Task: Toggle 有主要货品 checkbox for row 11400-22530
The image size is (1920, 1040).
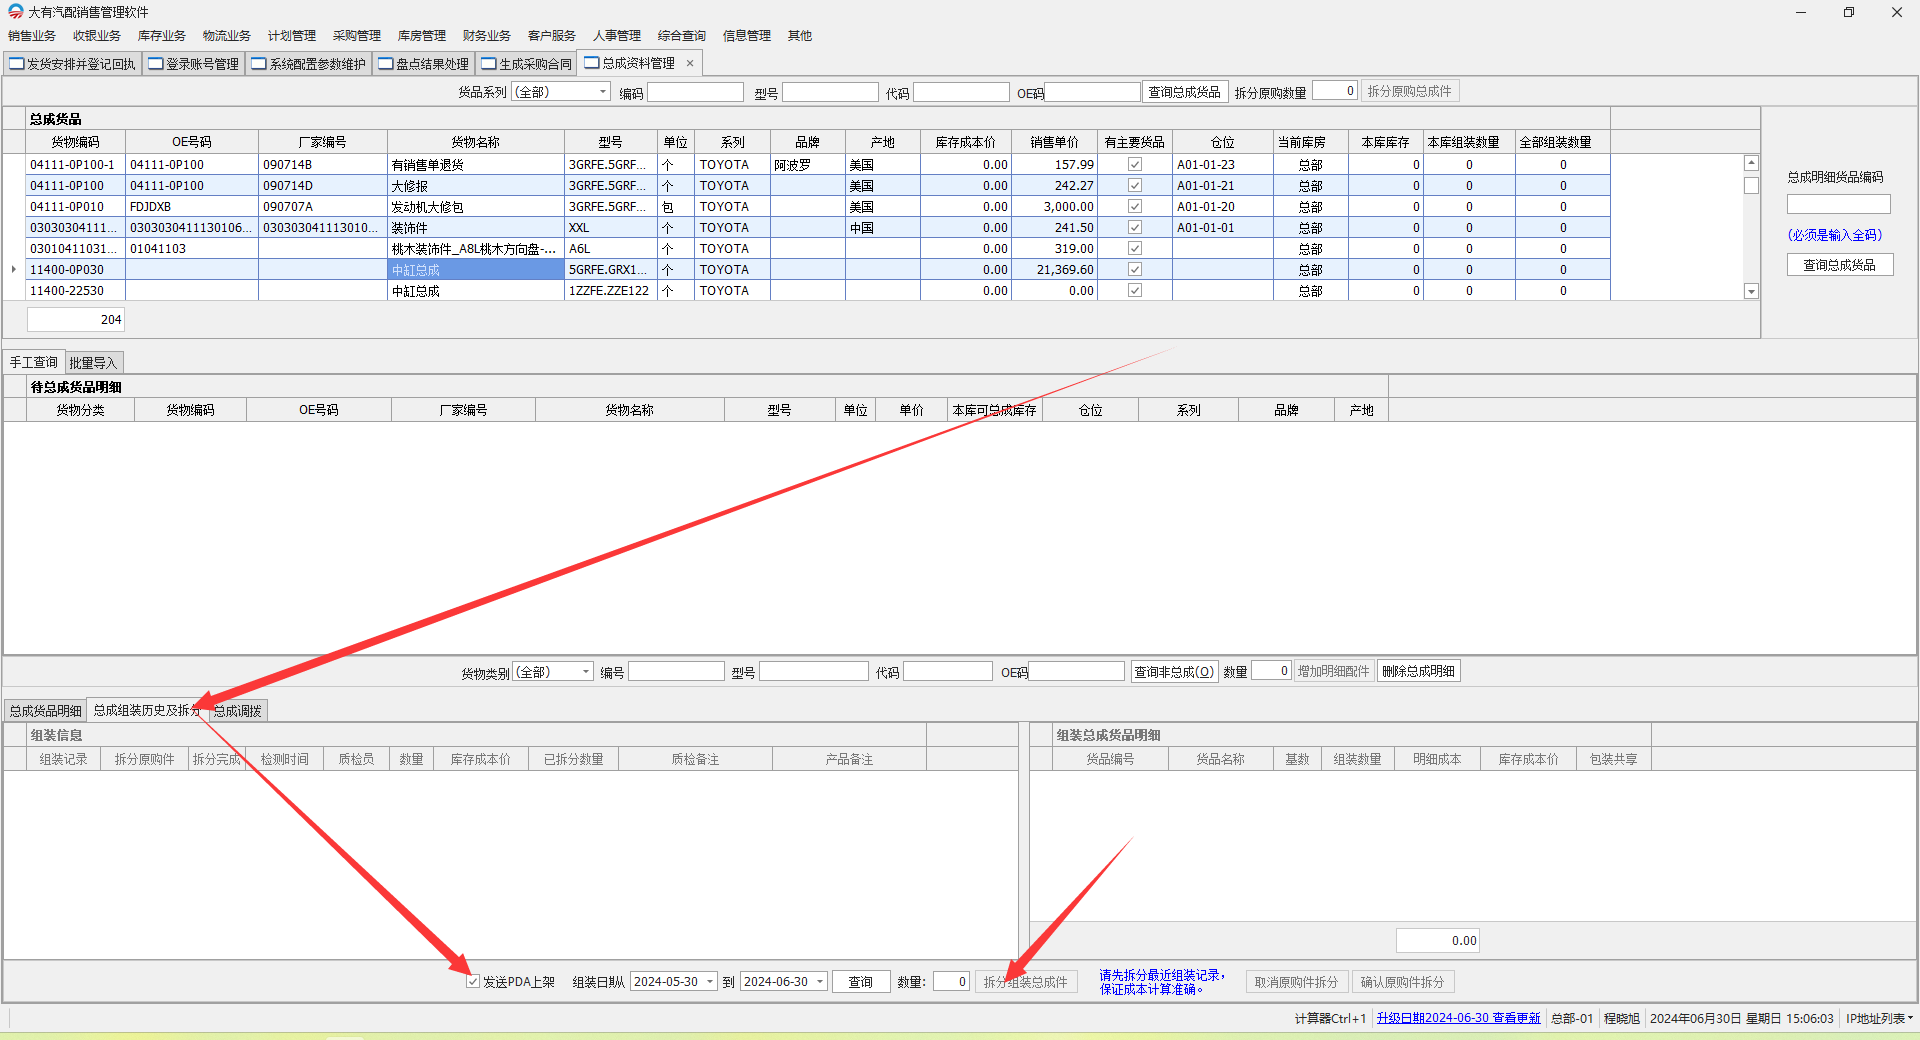Action: (1135, 290)
